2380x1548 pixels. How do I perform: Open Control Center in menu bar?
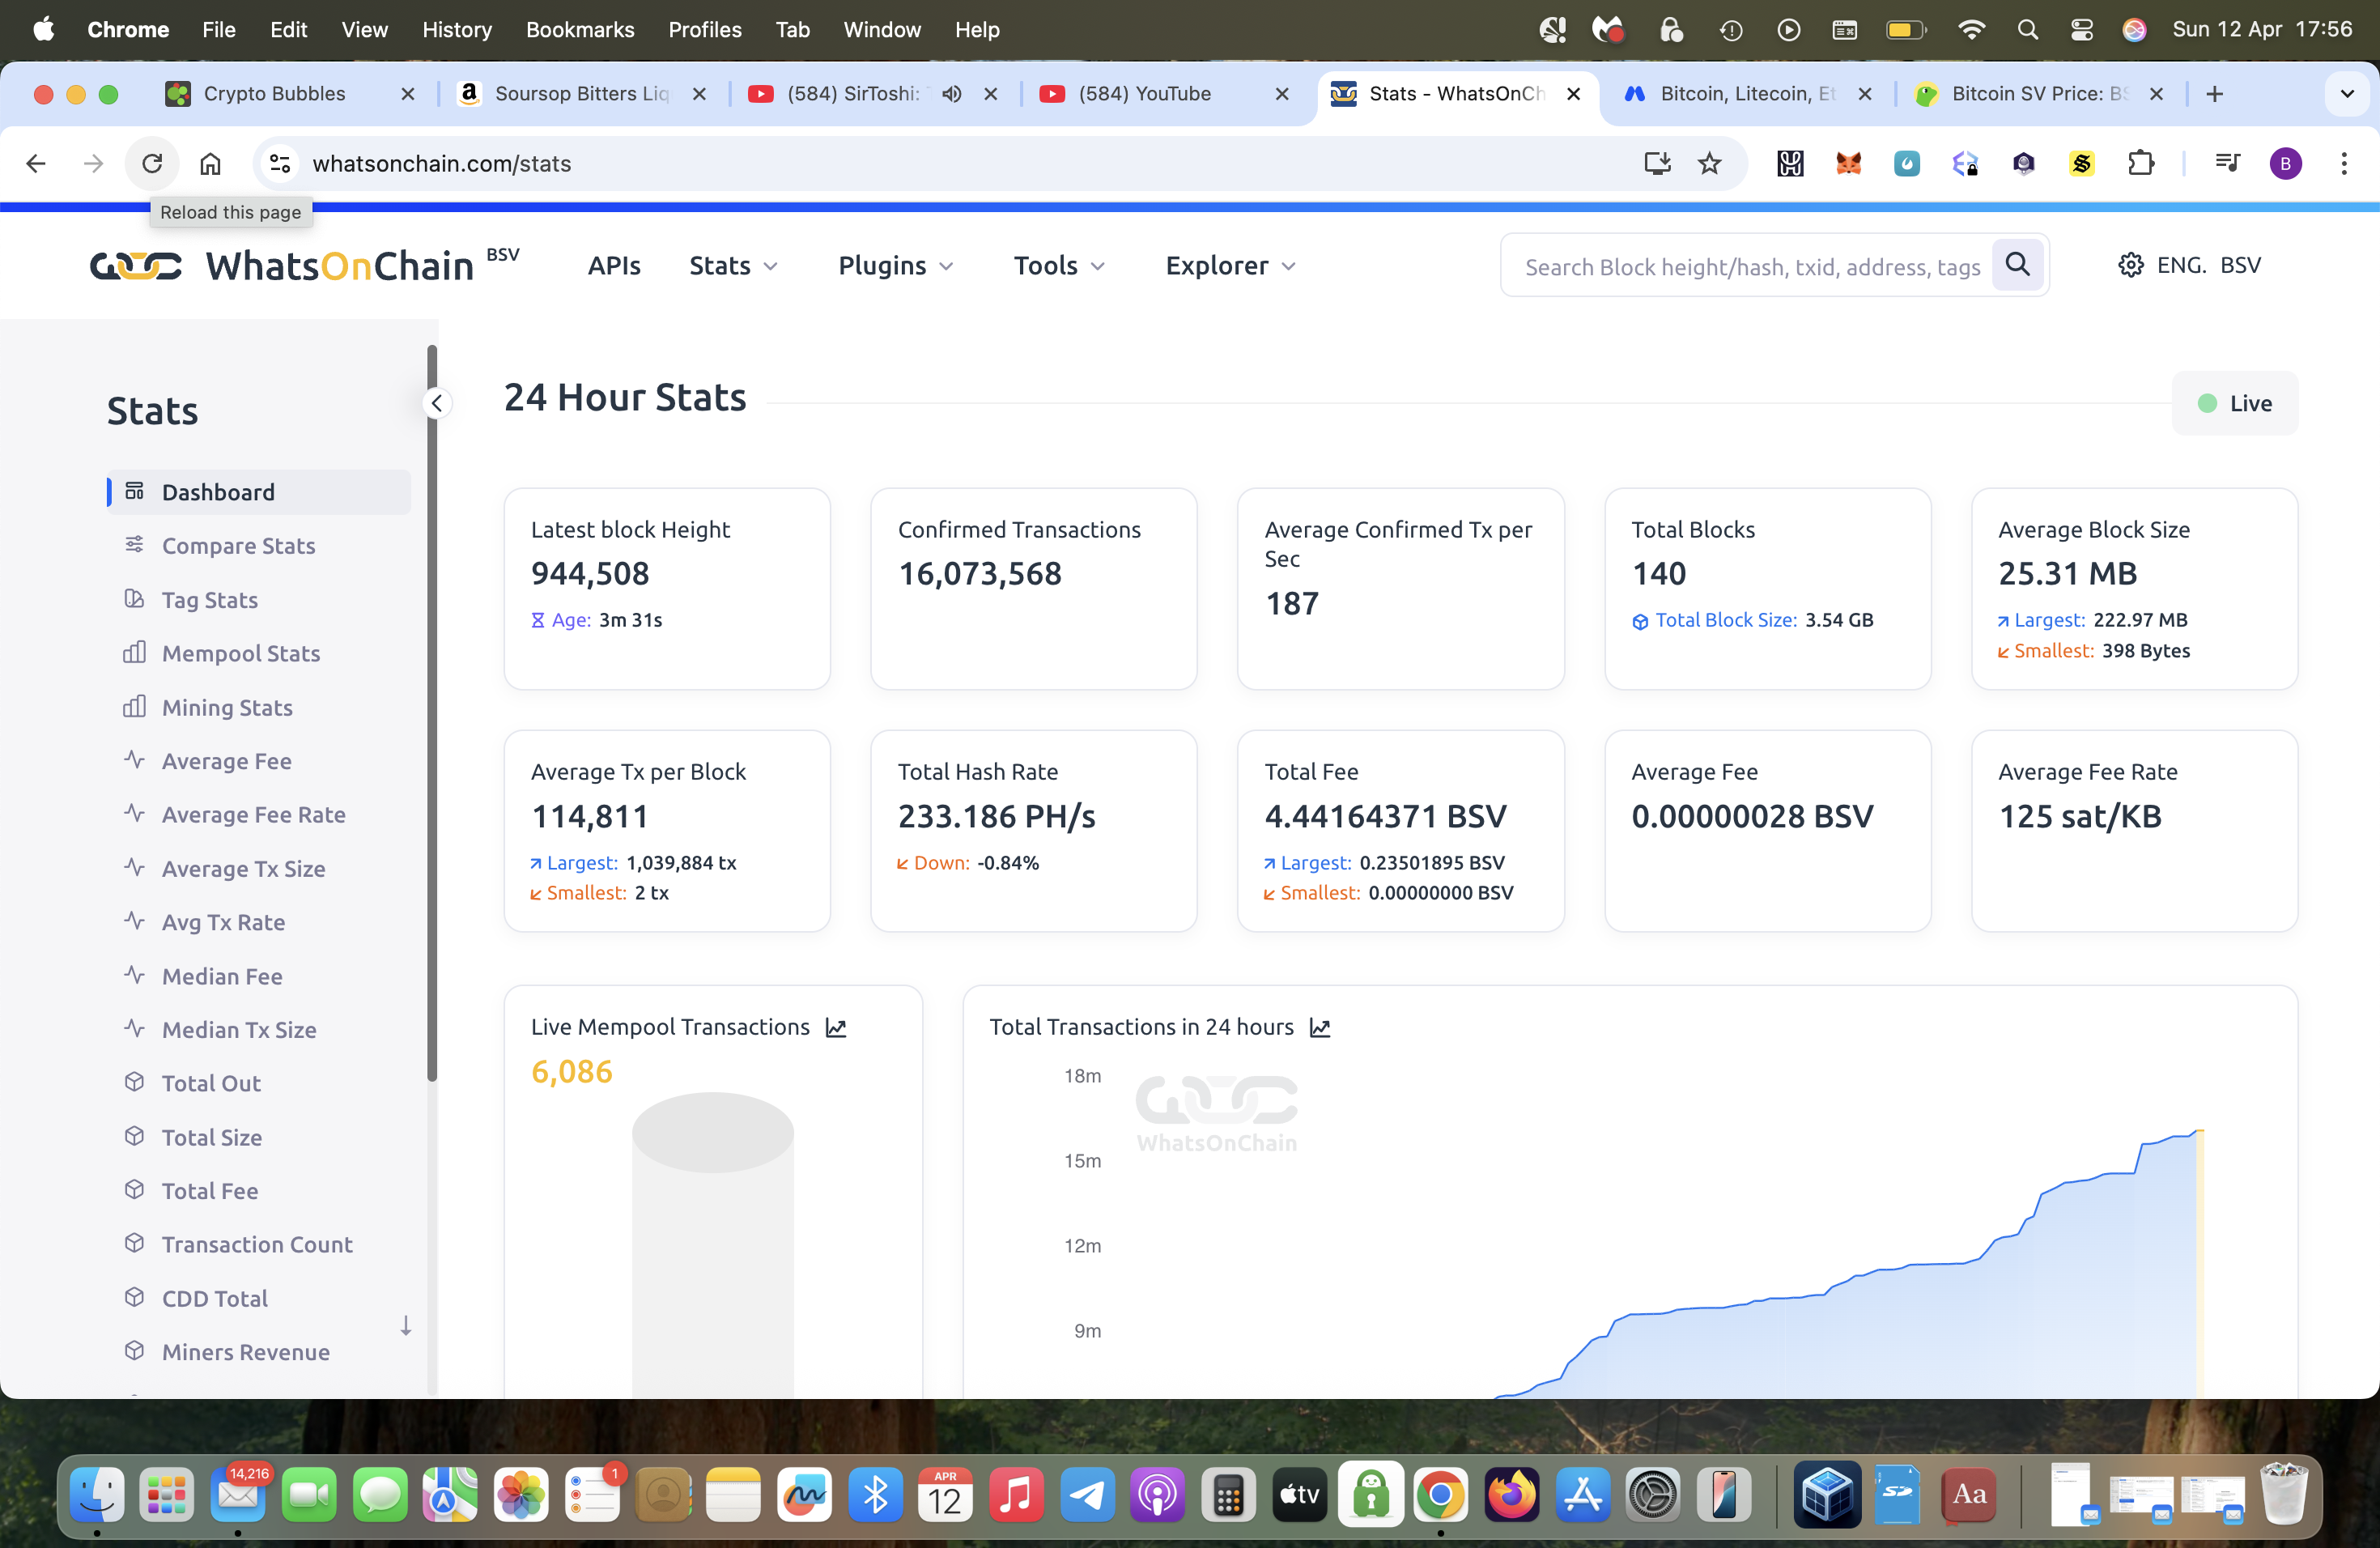click(2081, 29)
